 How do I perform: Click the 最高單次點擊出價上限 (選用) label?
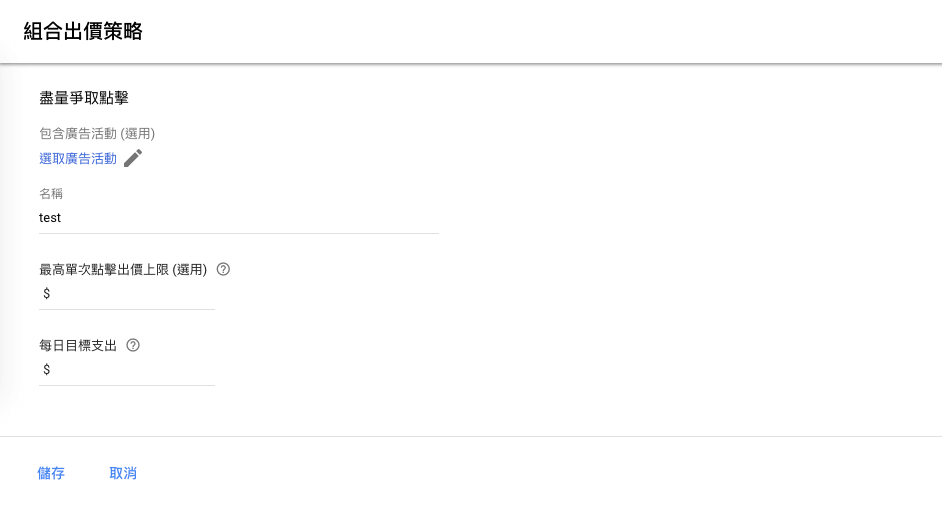(x=123, y=269)
